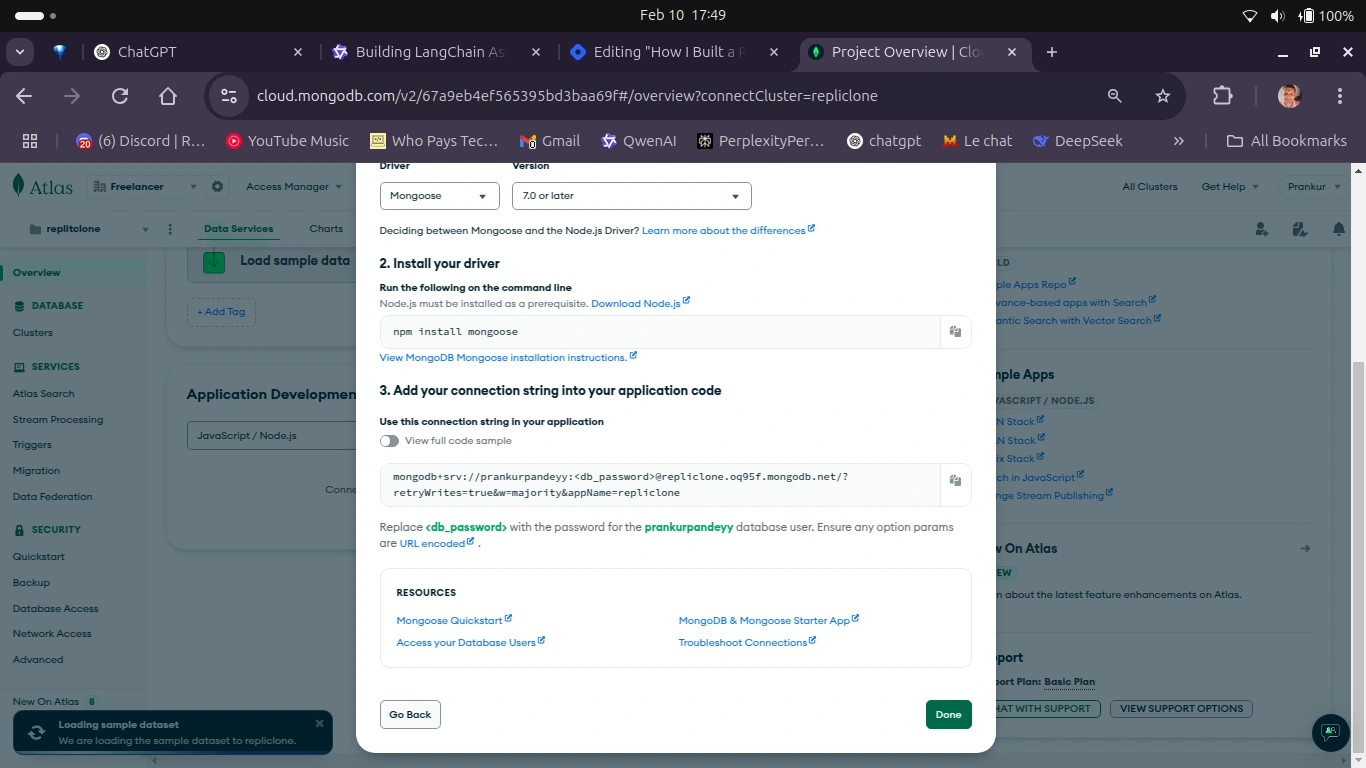Copy the npm install mongoose command
The image size is (1366, 768).
click(955, 331)
